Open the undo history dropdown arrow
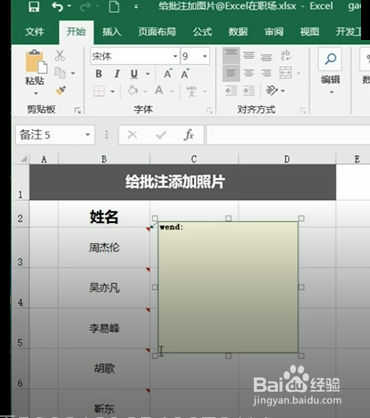Screen dimensions: 370x418 [x=69, y=6]
